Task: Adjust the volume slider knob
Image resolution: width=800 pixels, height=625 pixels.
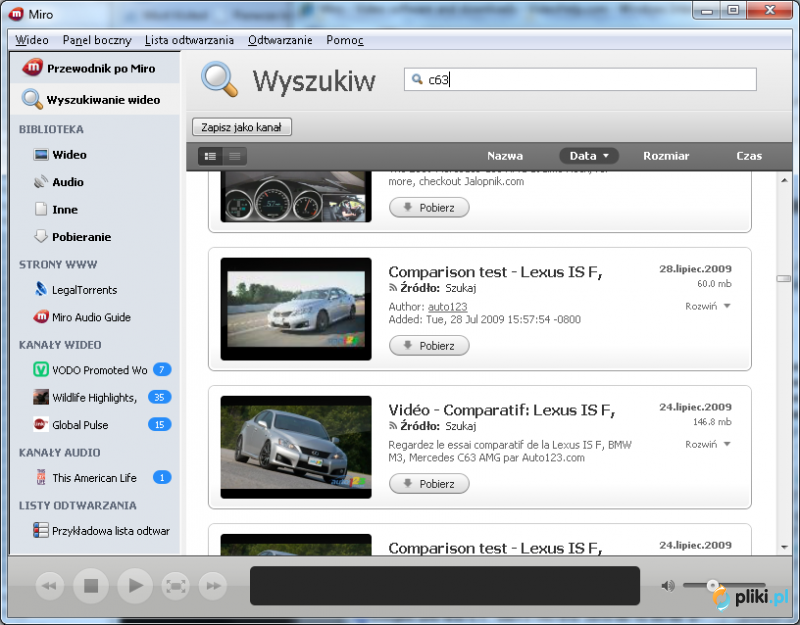Action: coord(712,585)
